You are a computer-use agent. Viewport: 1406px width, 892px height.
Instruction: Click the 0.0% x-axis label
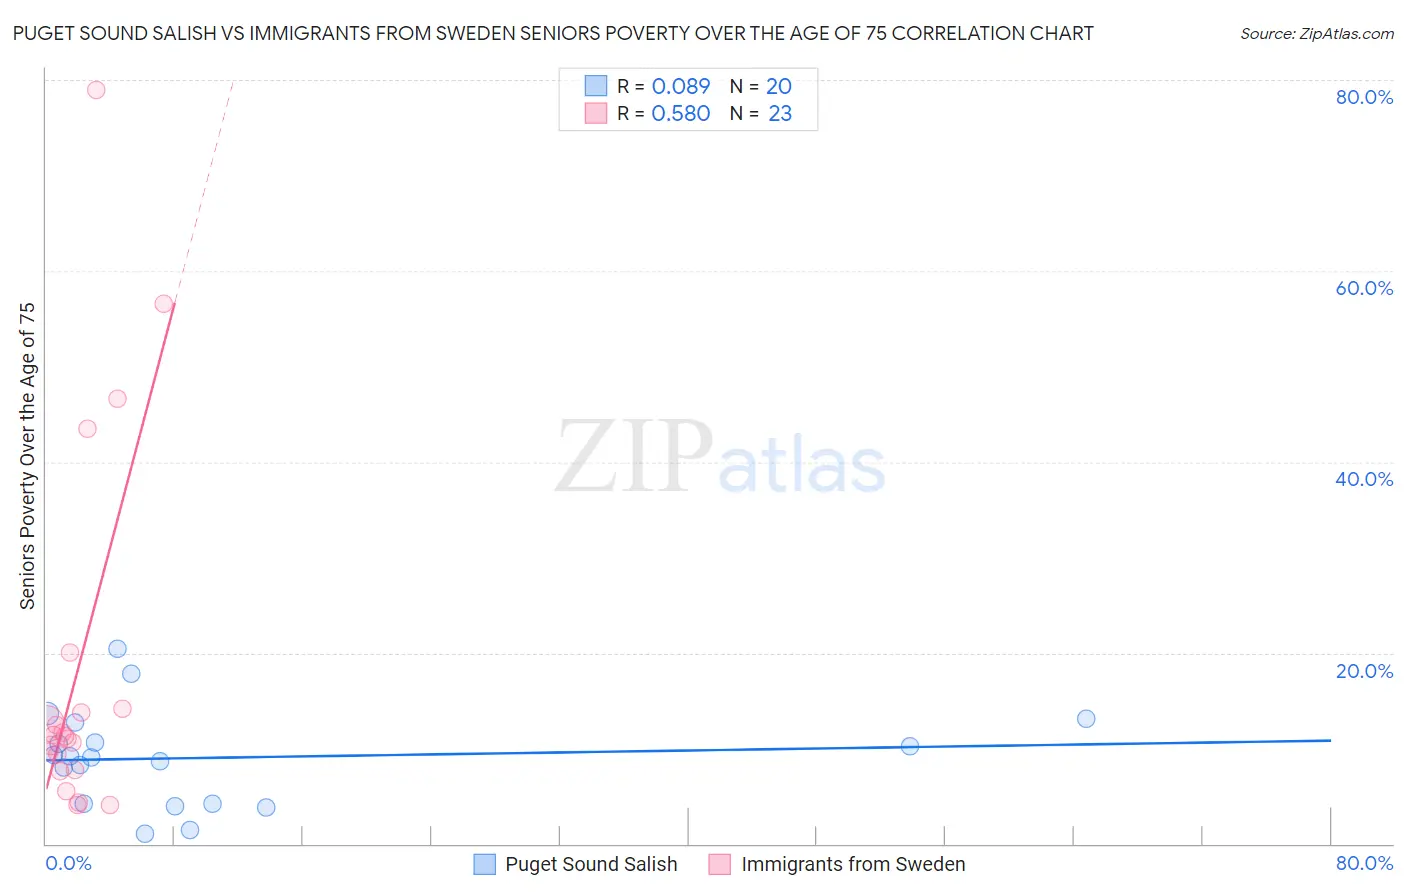pos(68,863)
